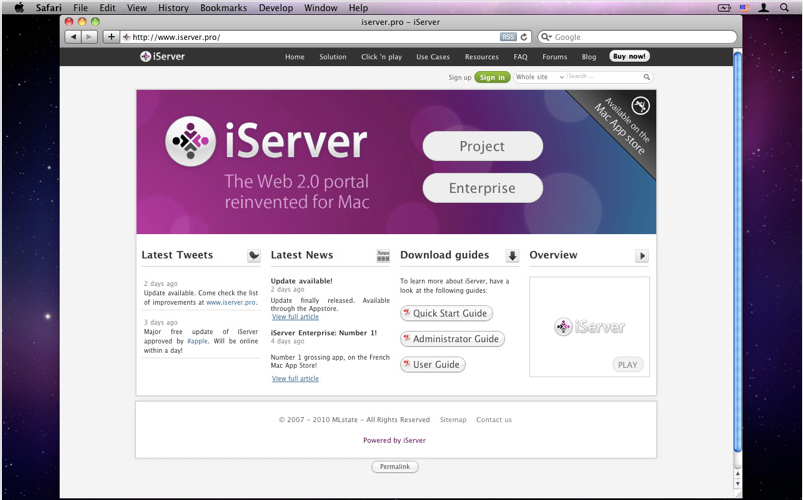Click the scrollbar down arrow
Screen dimensions: 803x500
point(737,484)
